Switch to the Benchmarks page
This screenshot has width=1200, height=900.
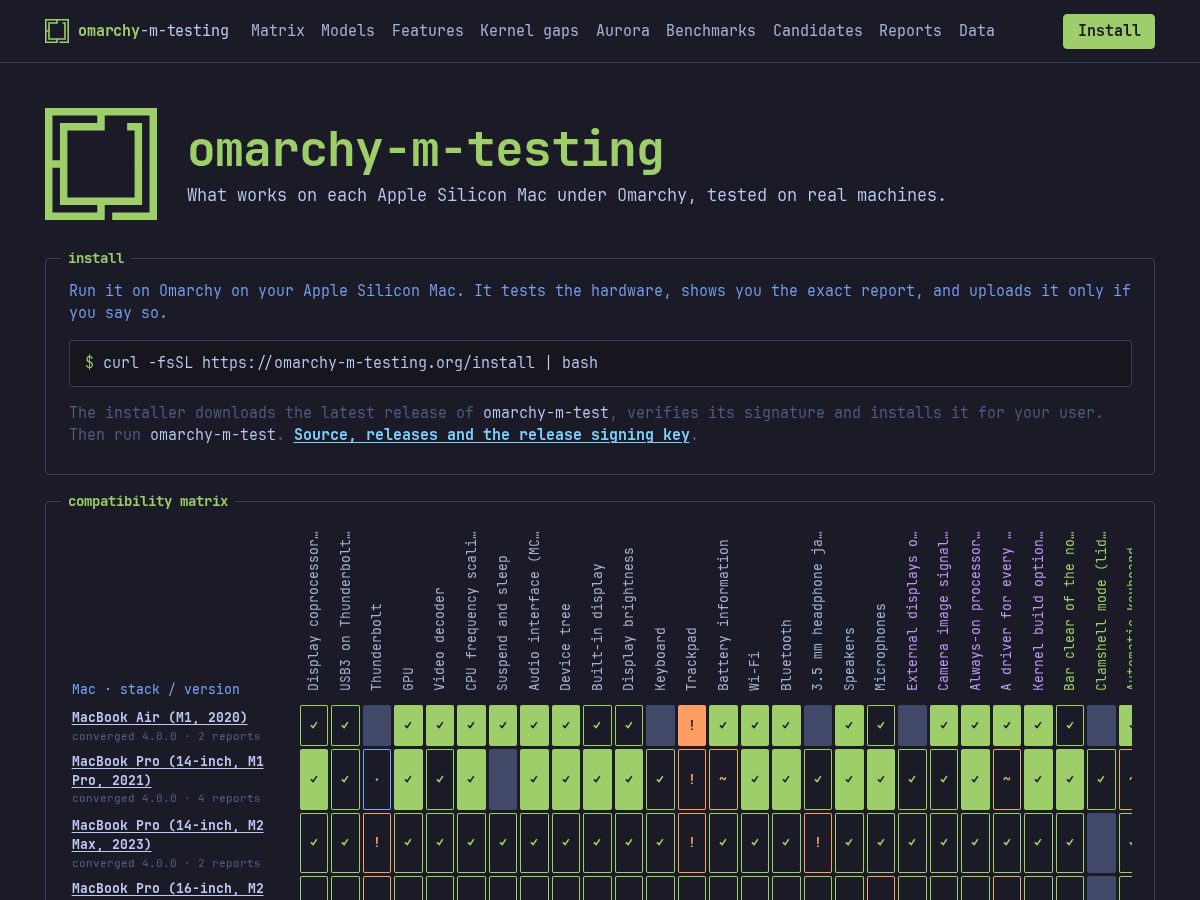(x=711, y=31)
